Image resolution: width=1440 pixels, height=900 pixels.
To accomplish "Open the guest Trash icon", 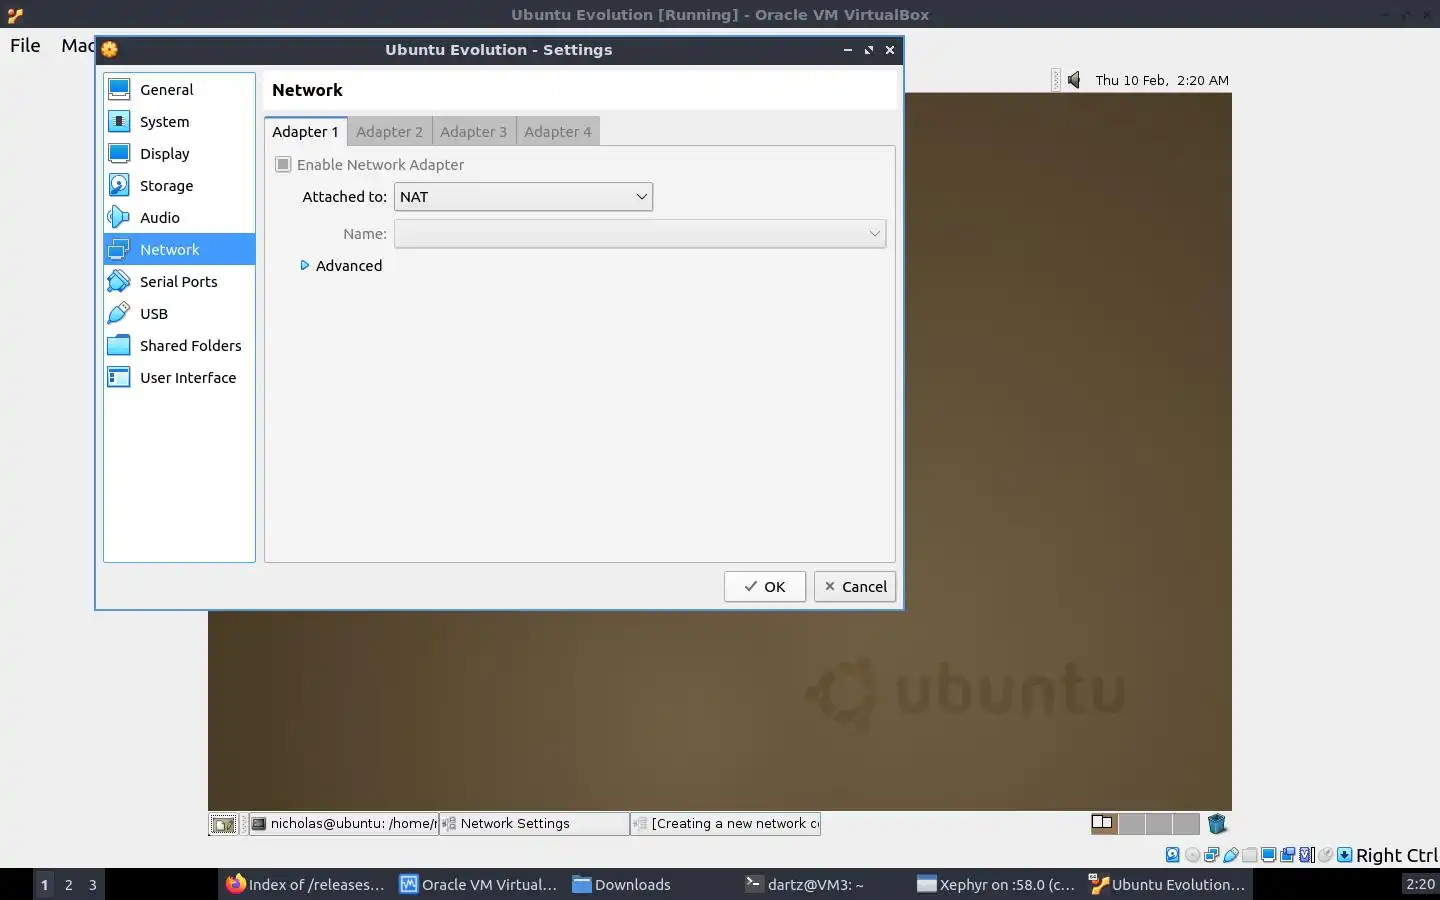I will point(1217,824).
